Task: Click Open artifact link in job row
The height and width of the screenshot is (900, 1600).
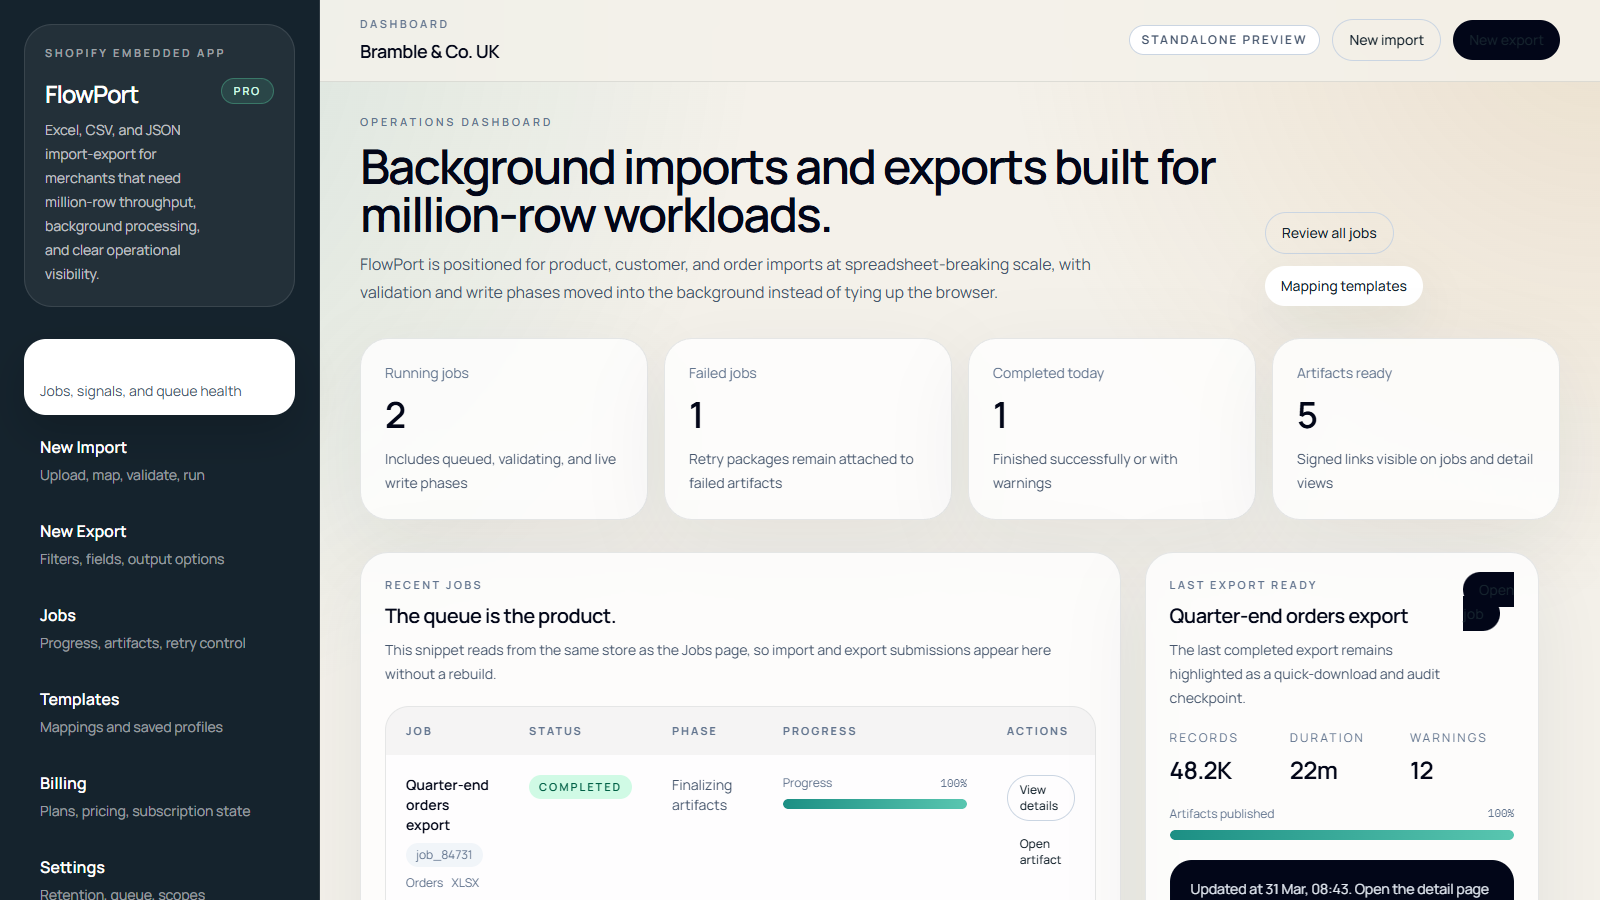Action: click(1040, 852)
